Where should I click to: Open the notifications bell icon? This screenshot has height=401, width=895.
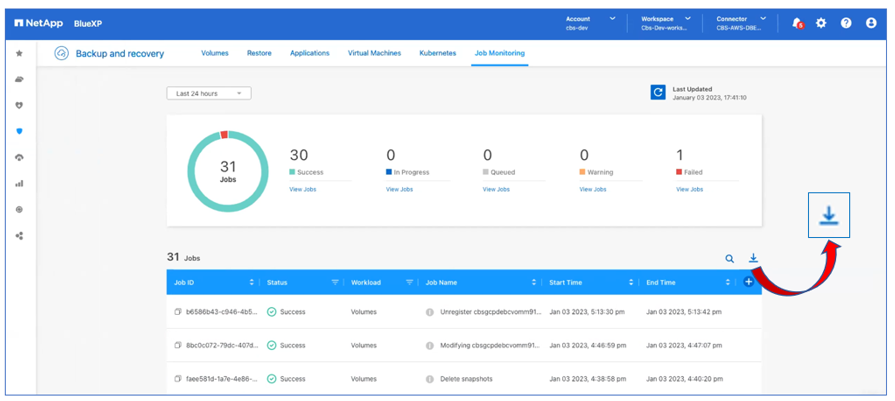tap(797, 23)
